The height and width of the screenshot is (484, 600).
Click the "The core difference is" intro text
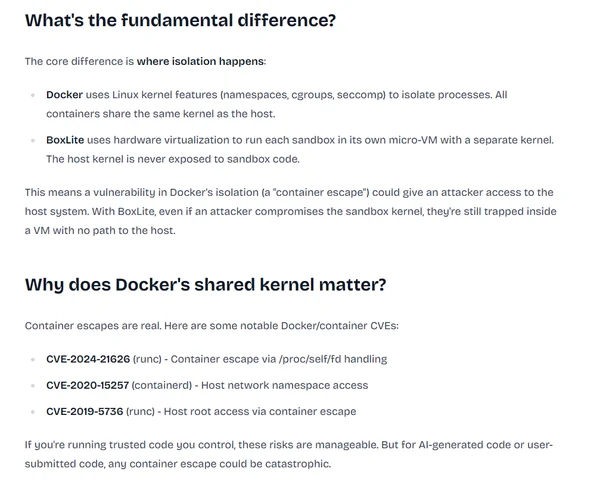click(x=79, y=61)
